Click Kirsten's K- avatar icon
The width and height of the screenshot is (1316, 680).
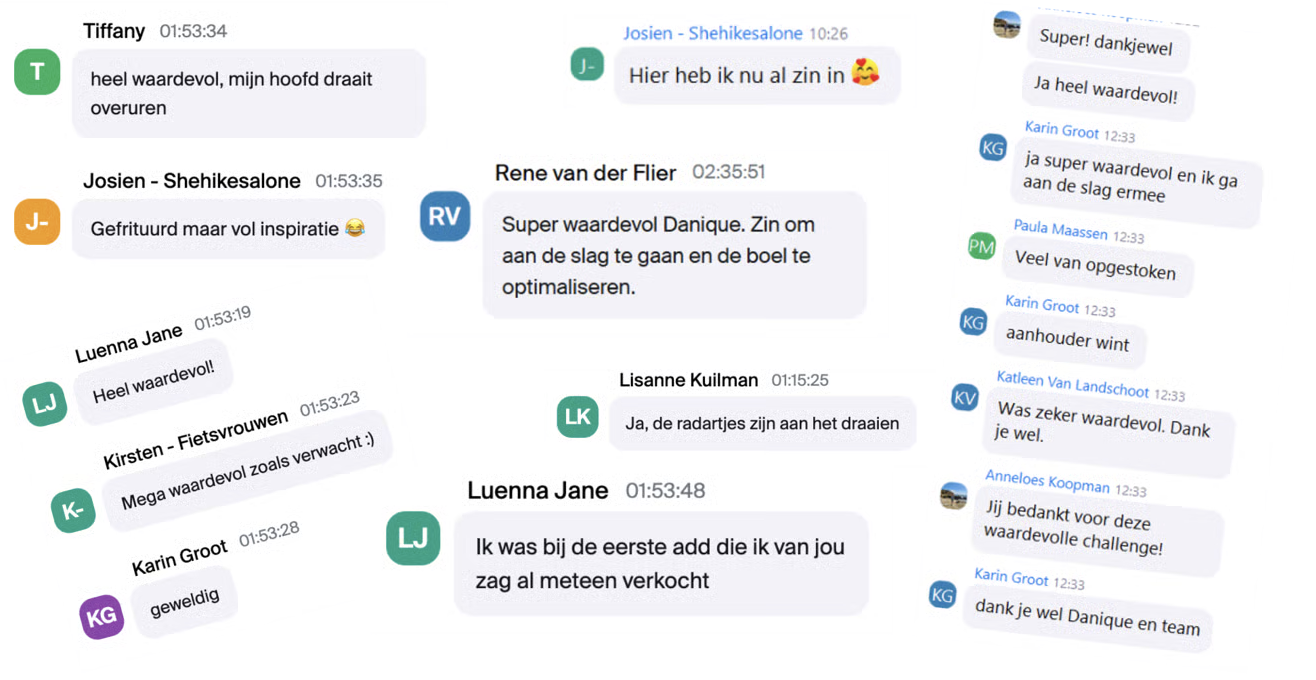click(73, 510)
